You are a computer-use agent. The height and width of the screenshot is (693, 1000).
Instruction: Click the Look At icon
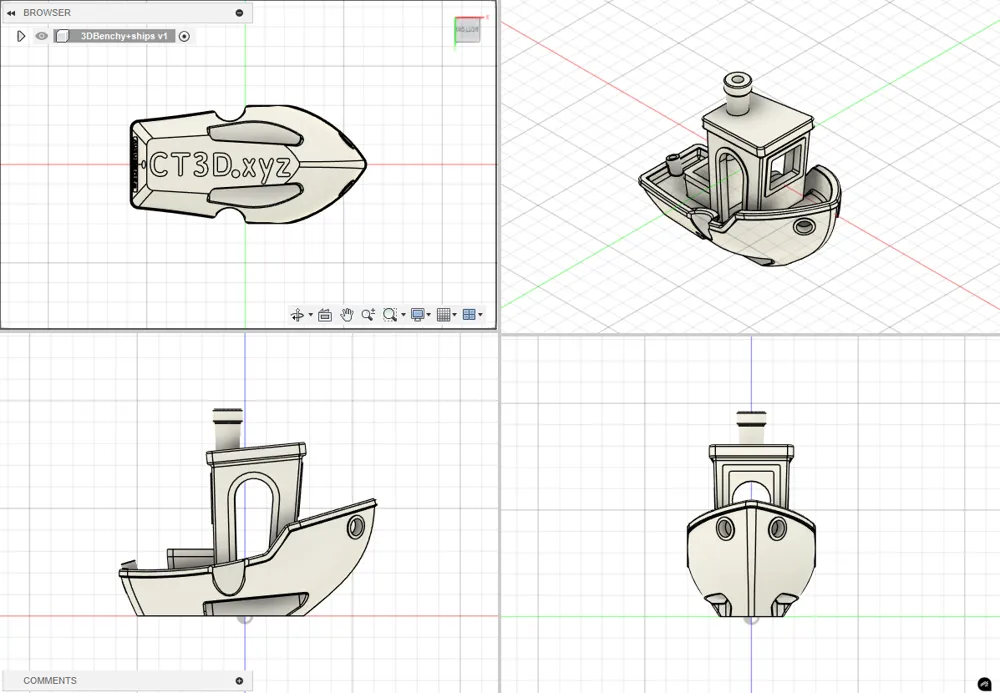pyautogui.click(x=325, y=314)
